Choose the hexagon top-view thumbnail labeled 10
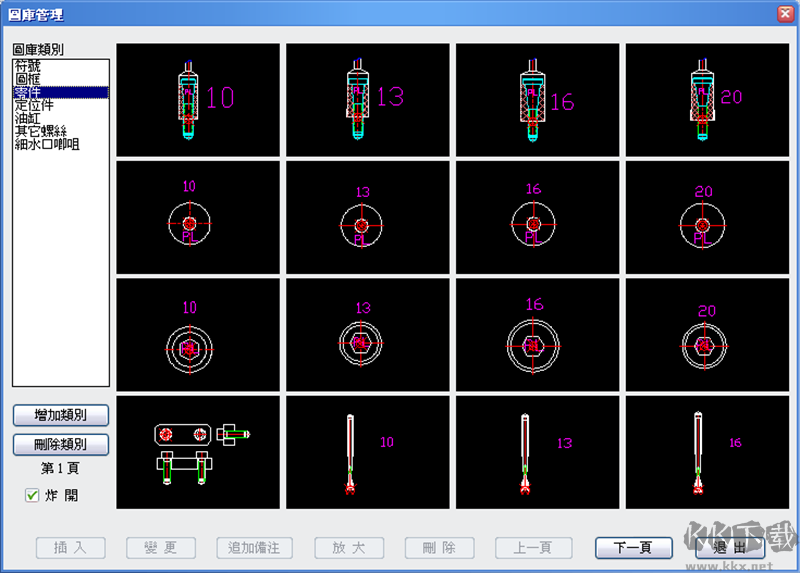Screen dimensions: 800x573 click(x=197, y=335)
